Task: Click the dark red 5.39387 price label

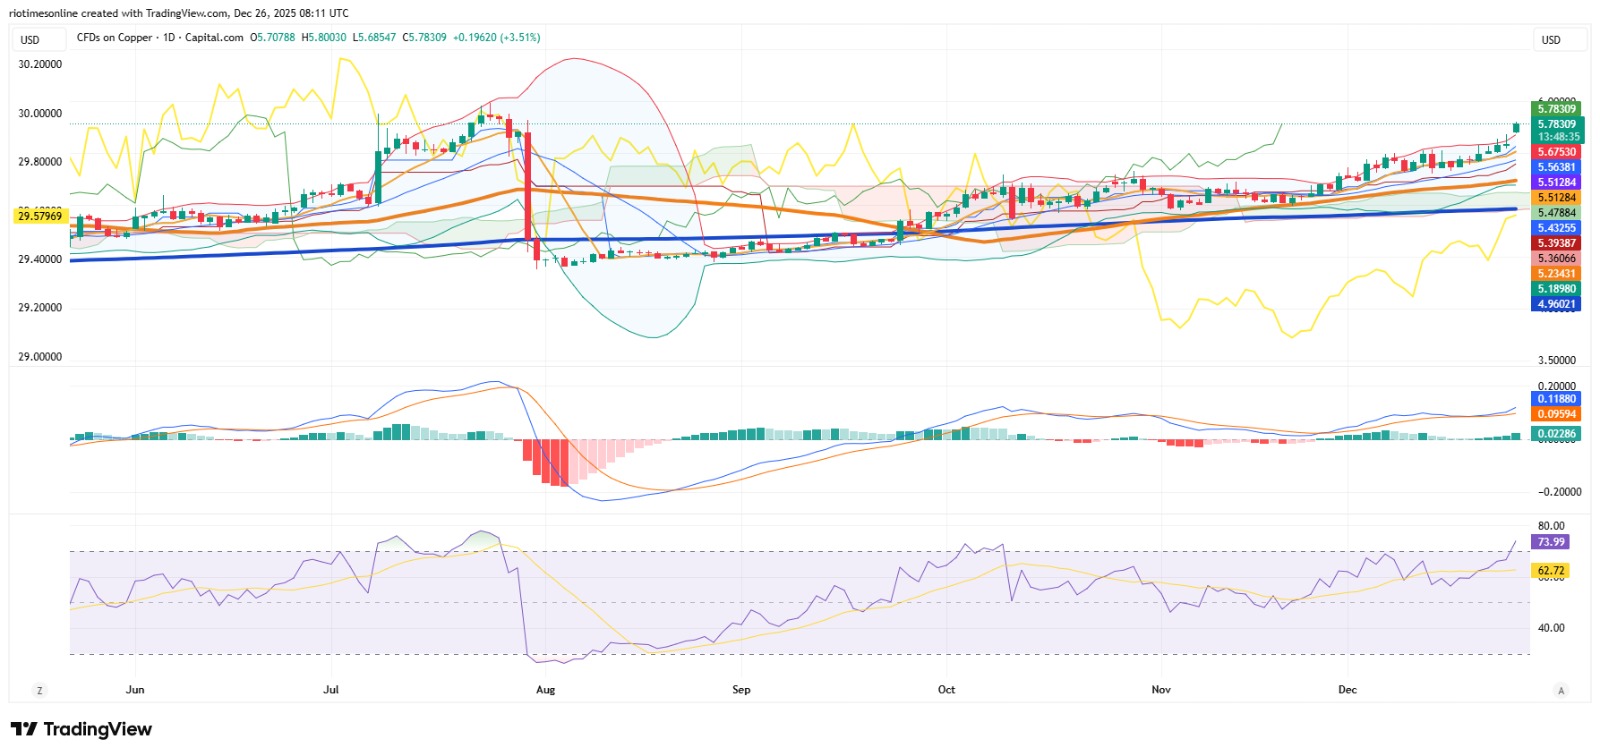Action: pyautogui.click(x=1557, y=243)
